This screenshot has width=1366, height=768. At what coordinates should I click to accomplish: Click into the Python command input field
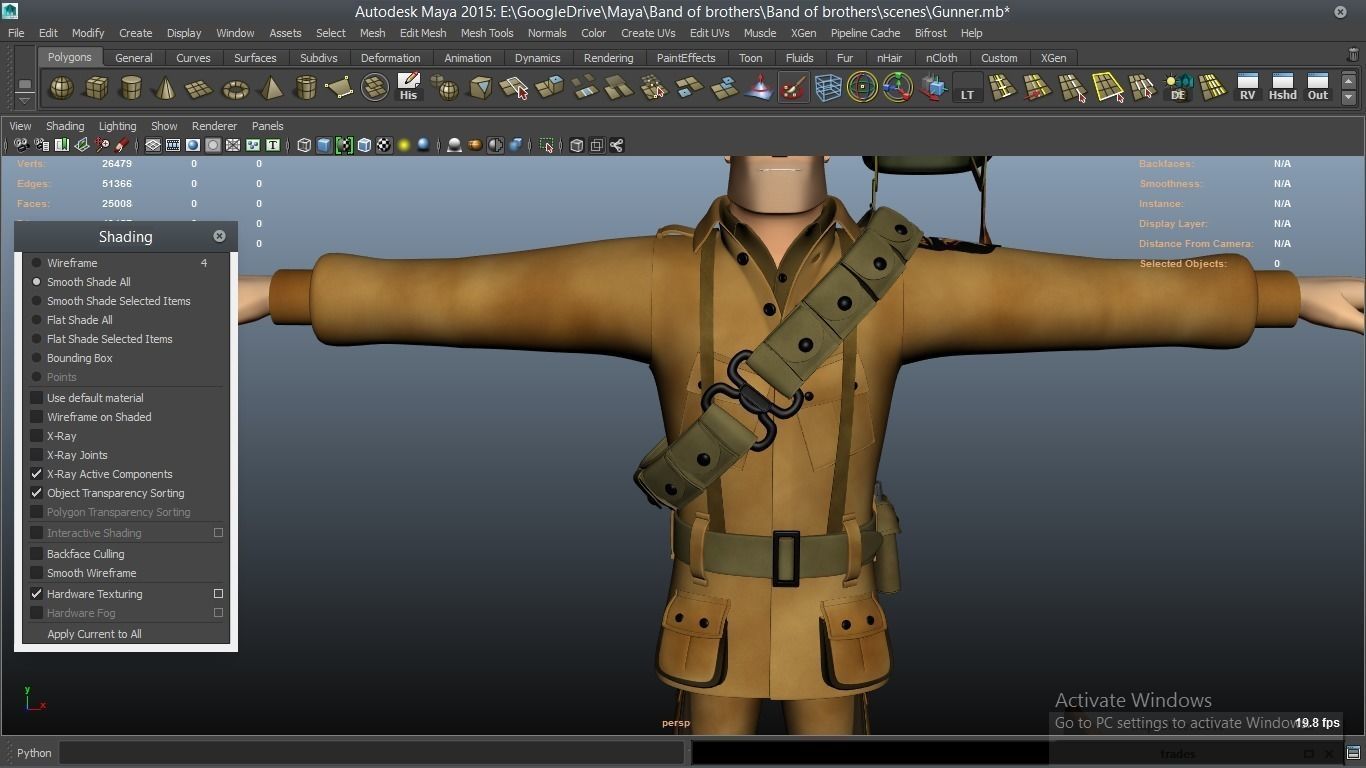[372, 753]
